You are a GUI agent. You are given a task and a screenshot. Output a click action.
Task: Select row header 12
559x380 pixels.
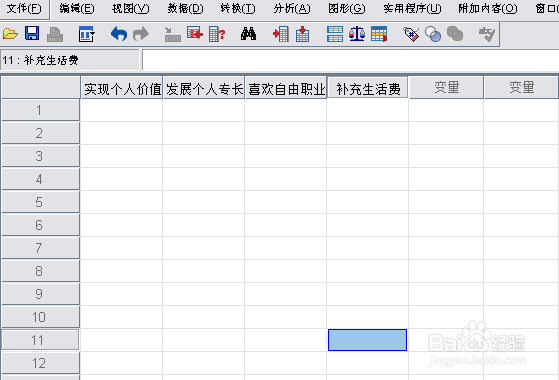point(40,363)
